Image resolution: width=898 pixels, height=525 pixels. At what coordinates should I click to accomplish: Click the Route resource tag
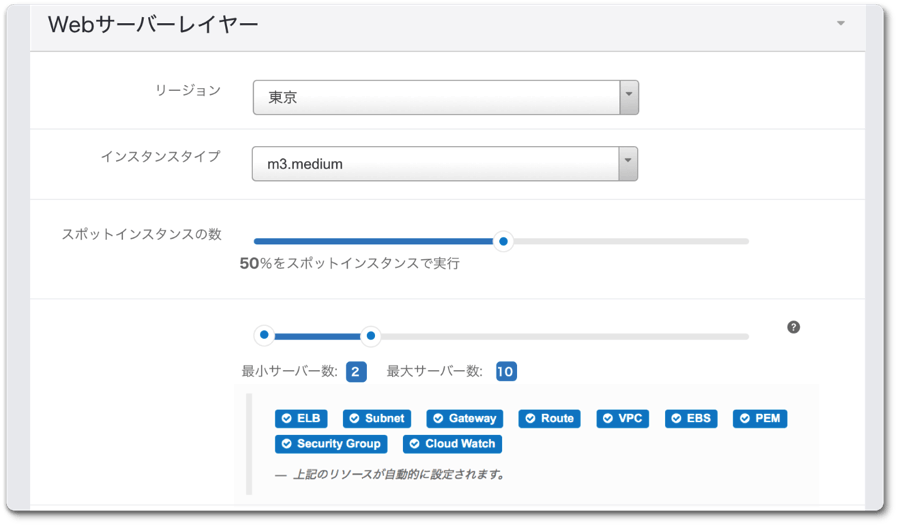[550, 418]
